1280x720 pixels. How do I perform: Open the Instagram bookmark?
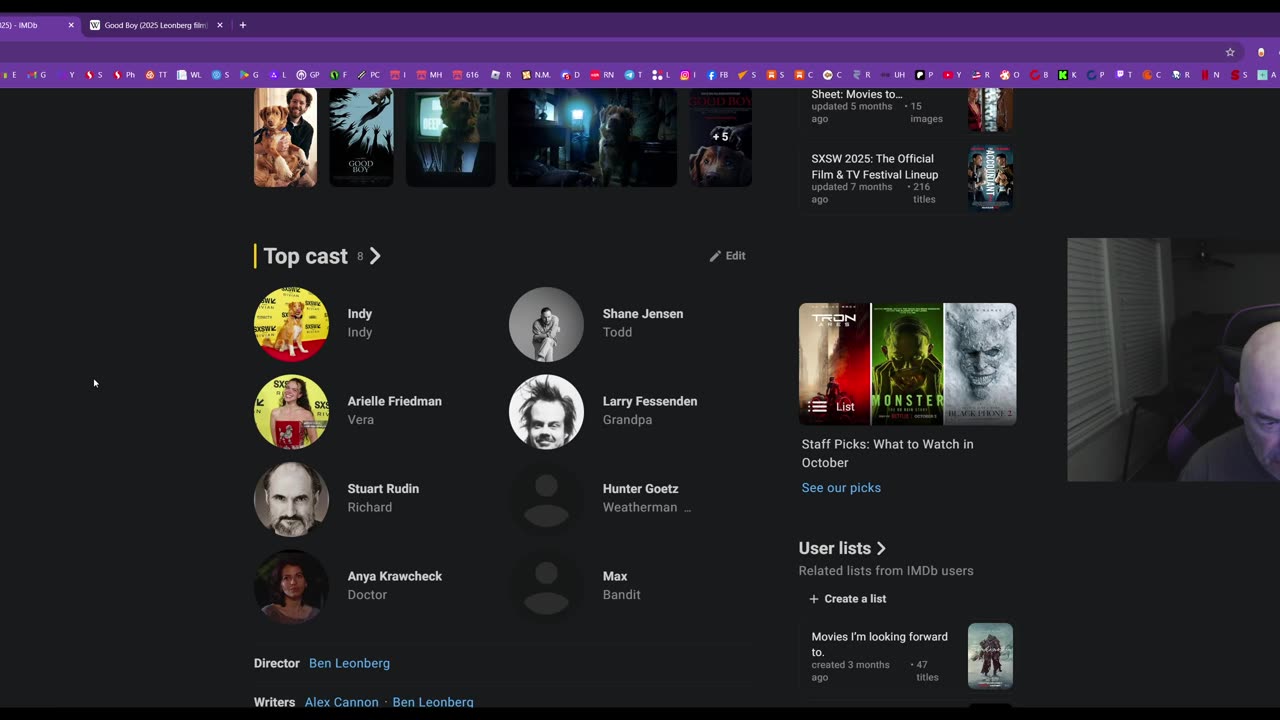tap(690, 75)
